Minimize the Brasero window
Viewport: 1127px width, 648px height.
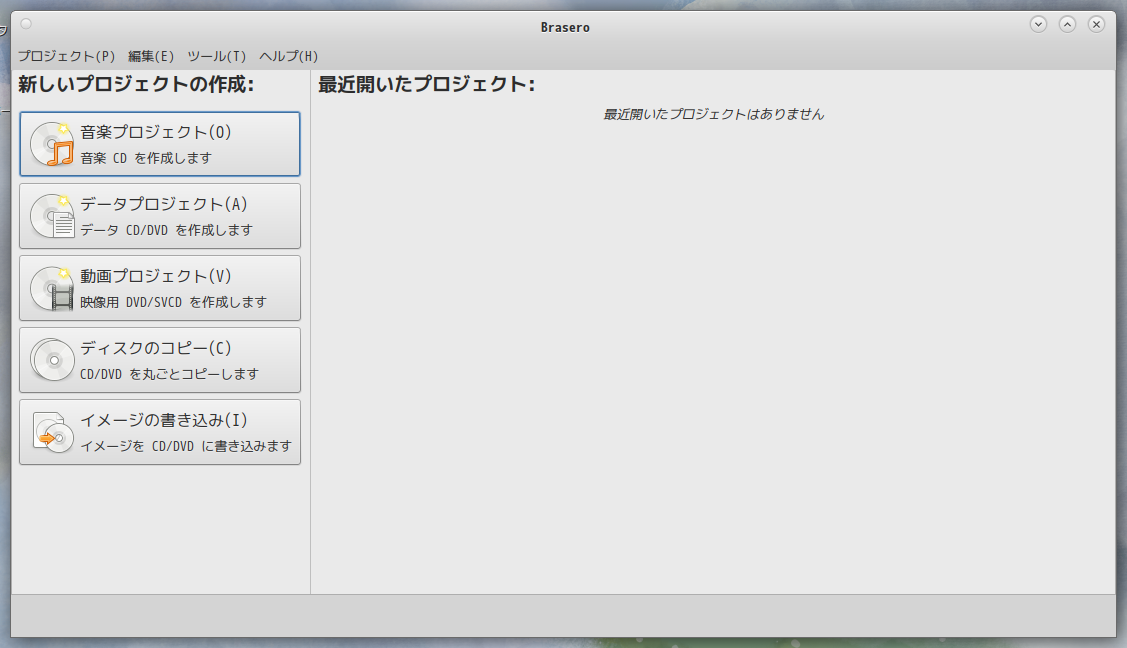point(1038,24)
